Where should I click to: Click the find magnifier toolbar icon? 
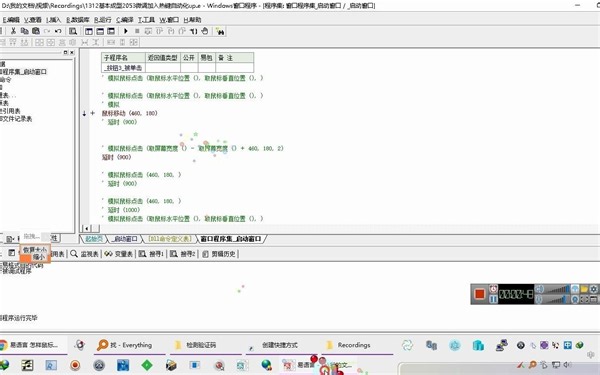[73, 31]
